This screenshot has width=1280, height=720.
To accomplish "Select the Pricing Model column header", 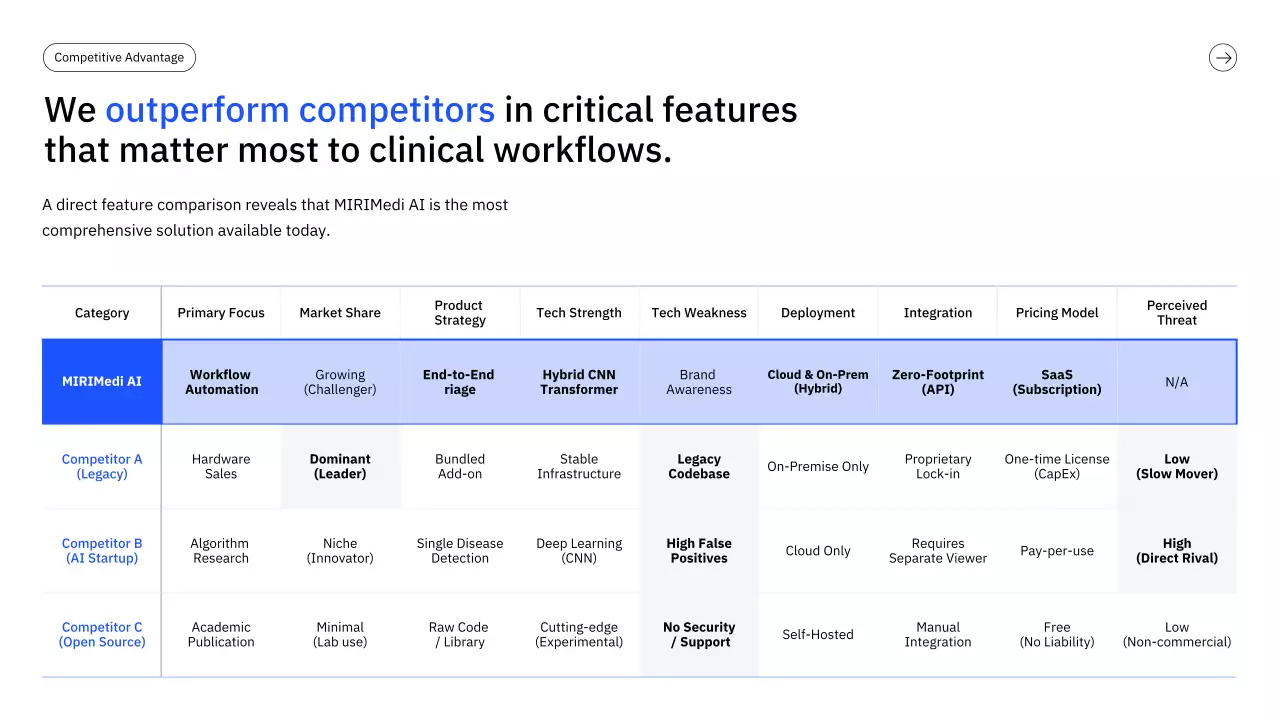I will 1057,313.
